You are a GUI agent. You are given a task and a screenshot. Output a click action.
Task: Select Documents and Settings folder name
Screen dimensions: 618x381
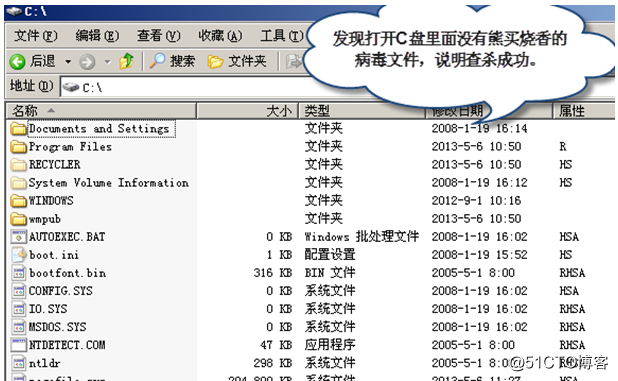point(99,128)
